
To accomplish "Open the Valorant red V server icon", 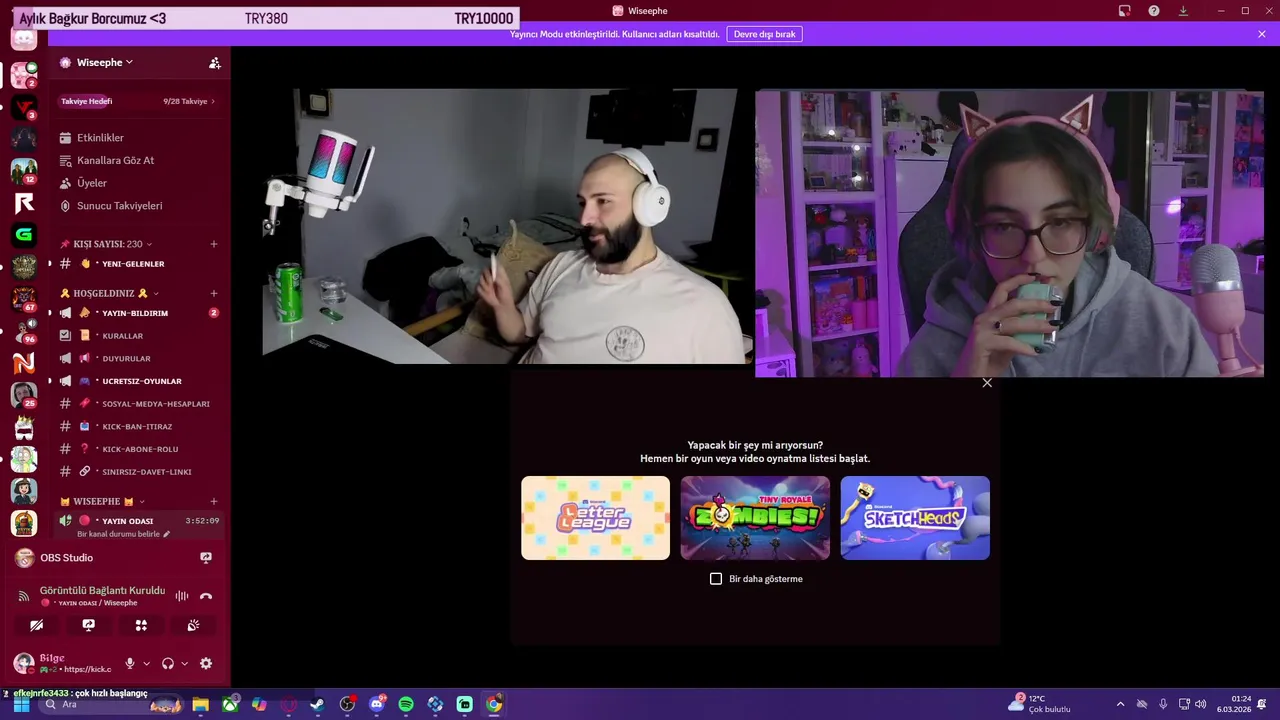I will pos(24,107).
